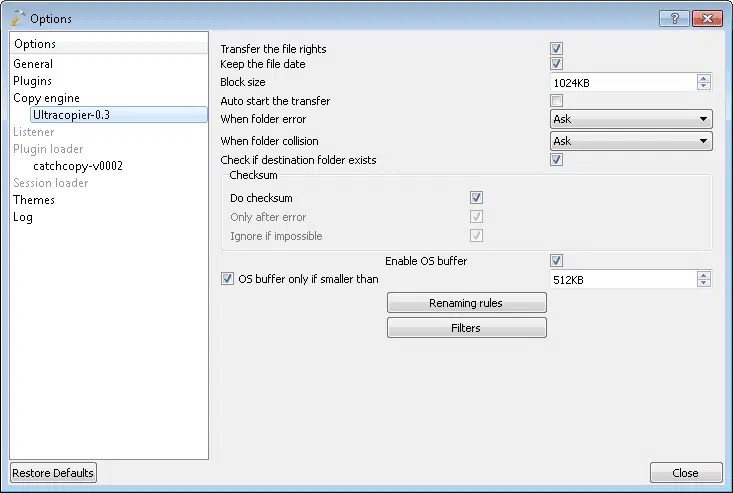Toggle Transfer the file rights checkbox
733x493 pixels.
(556, 49)
